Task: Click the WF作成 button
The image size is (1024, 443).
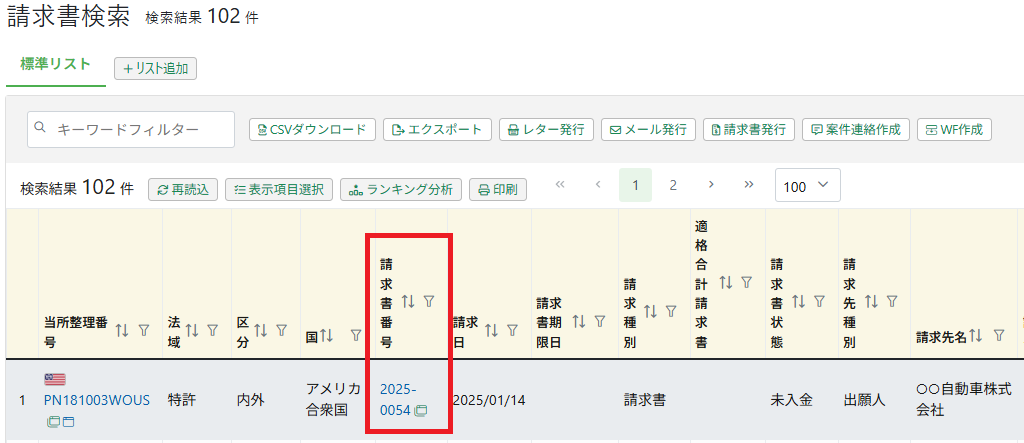Action: click(x=954, y=129)
